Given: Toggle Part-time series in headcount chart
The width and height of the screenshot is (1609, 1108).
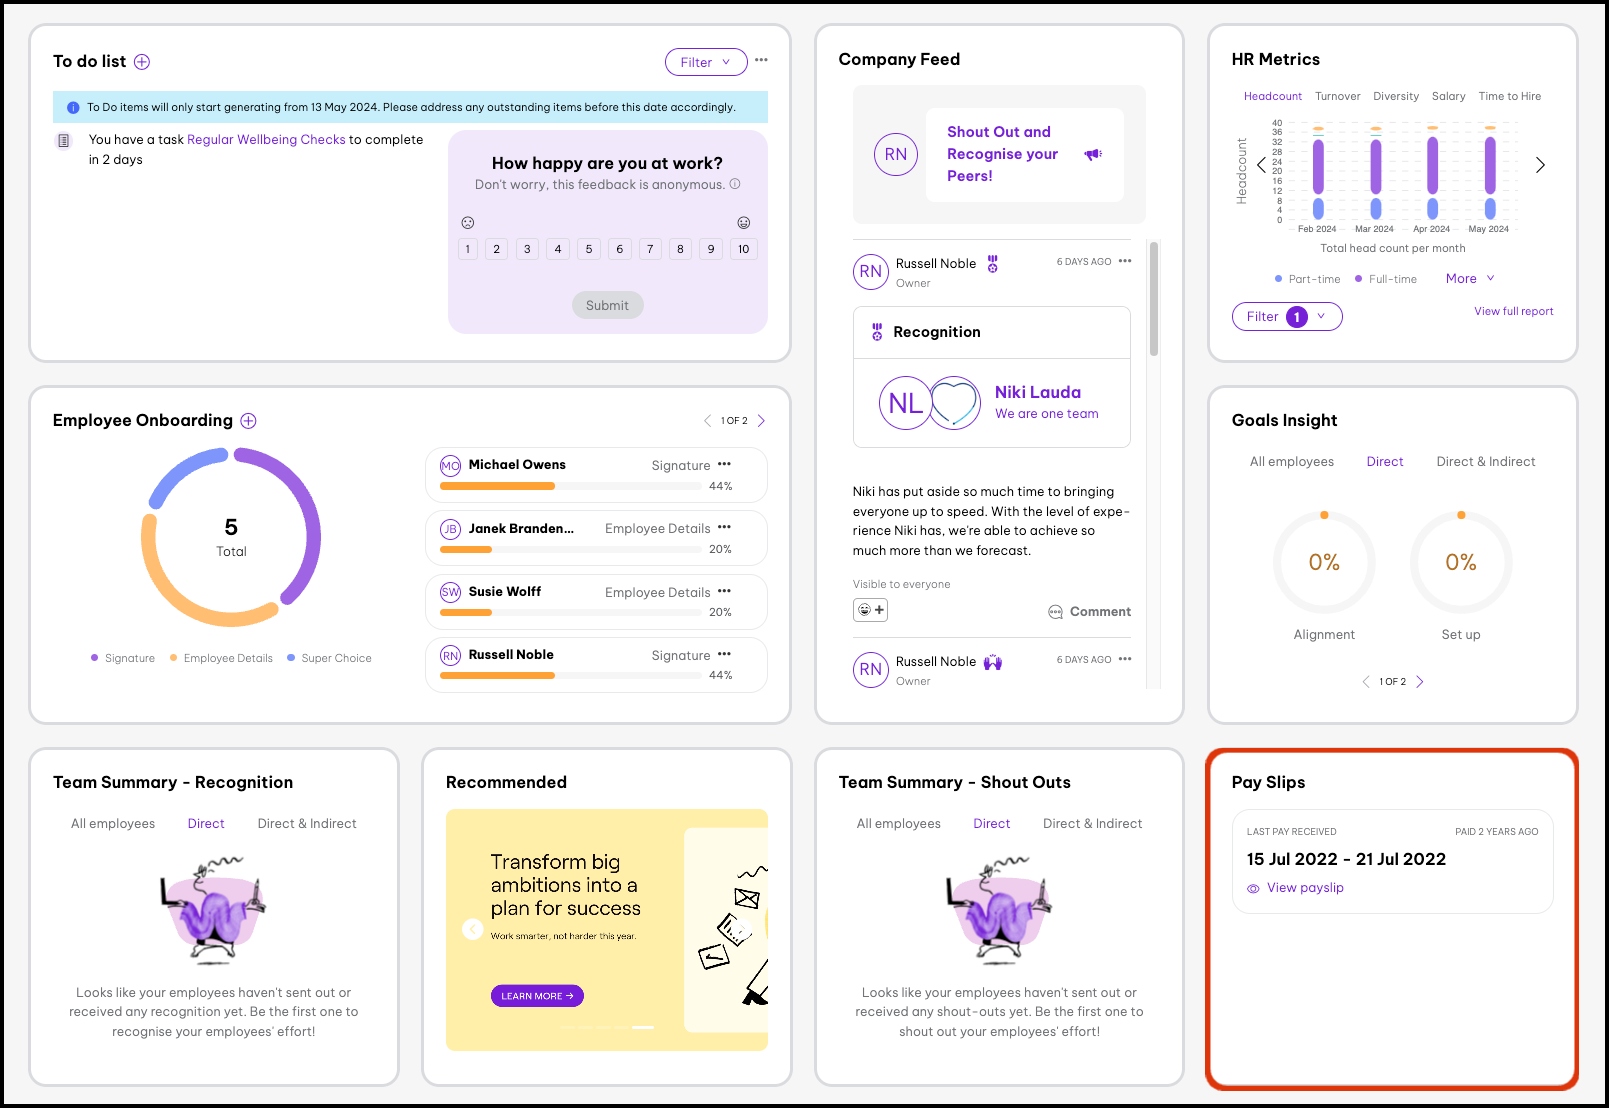Looking at the screenshot, I should (x=1307, y=279).
